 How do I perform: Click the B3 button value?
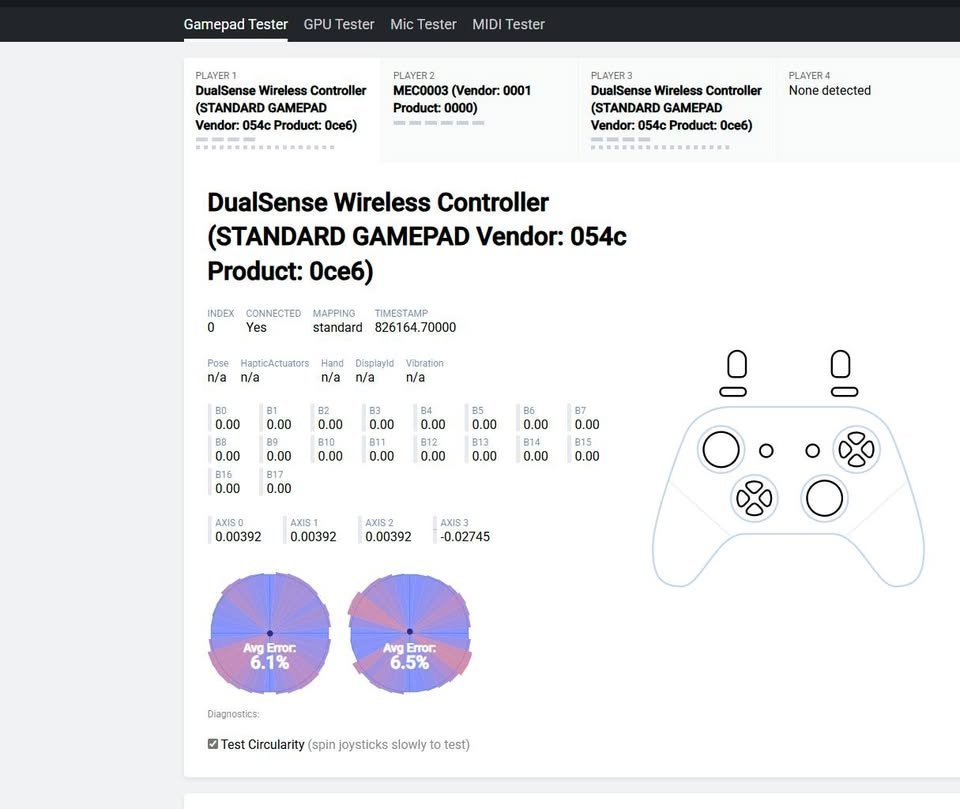point(381,424)
